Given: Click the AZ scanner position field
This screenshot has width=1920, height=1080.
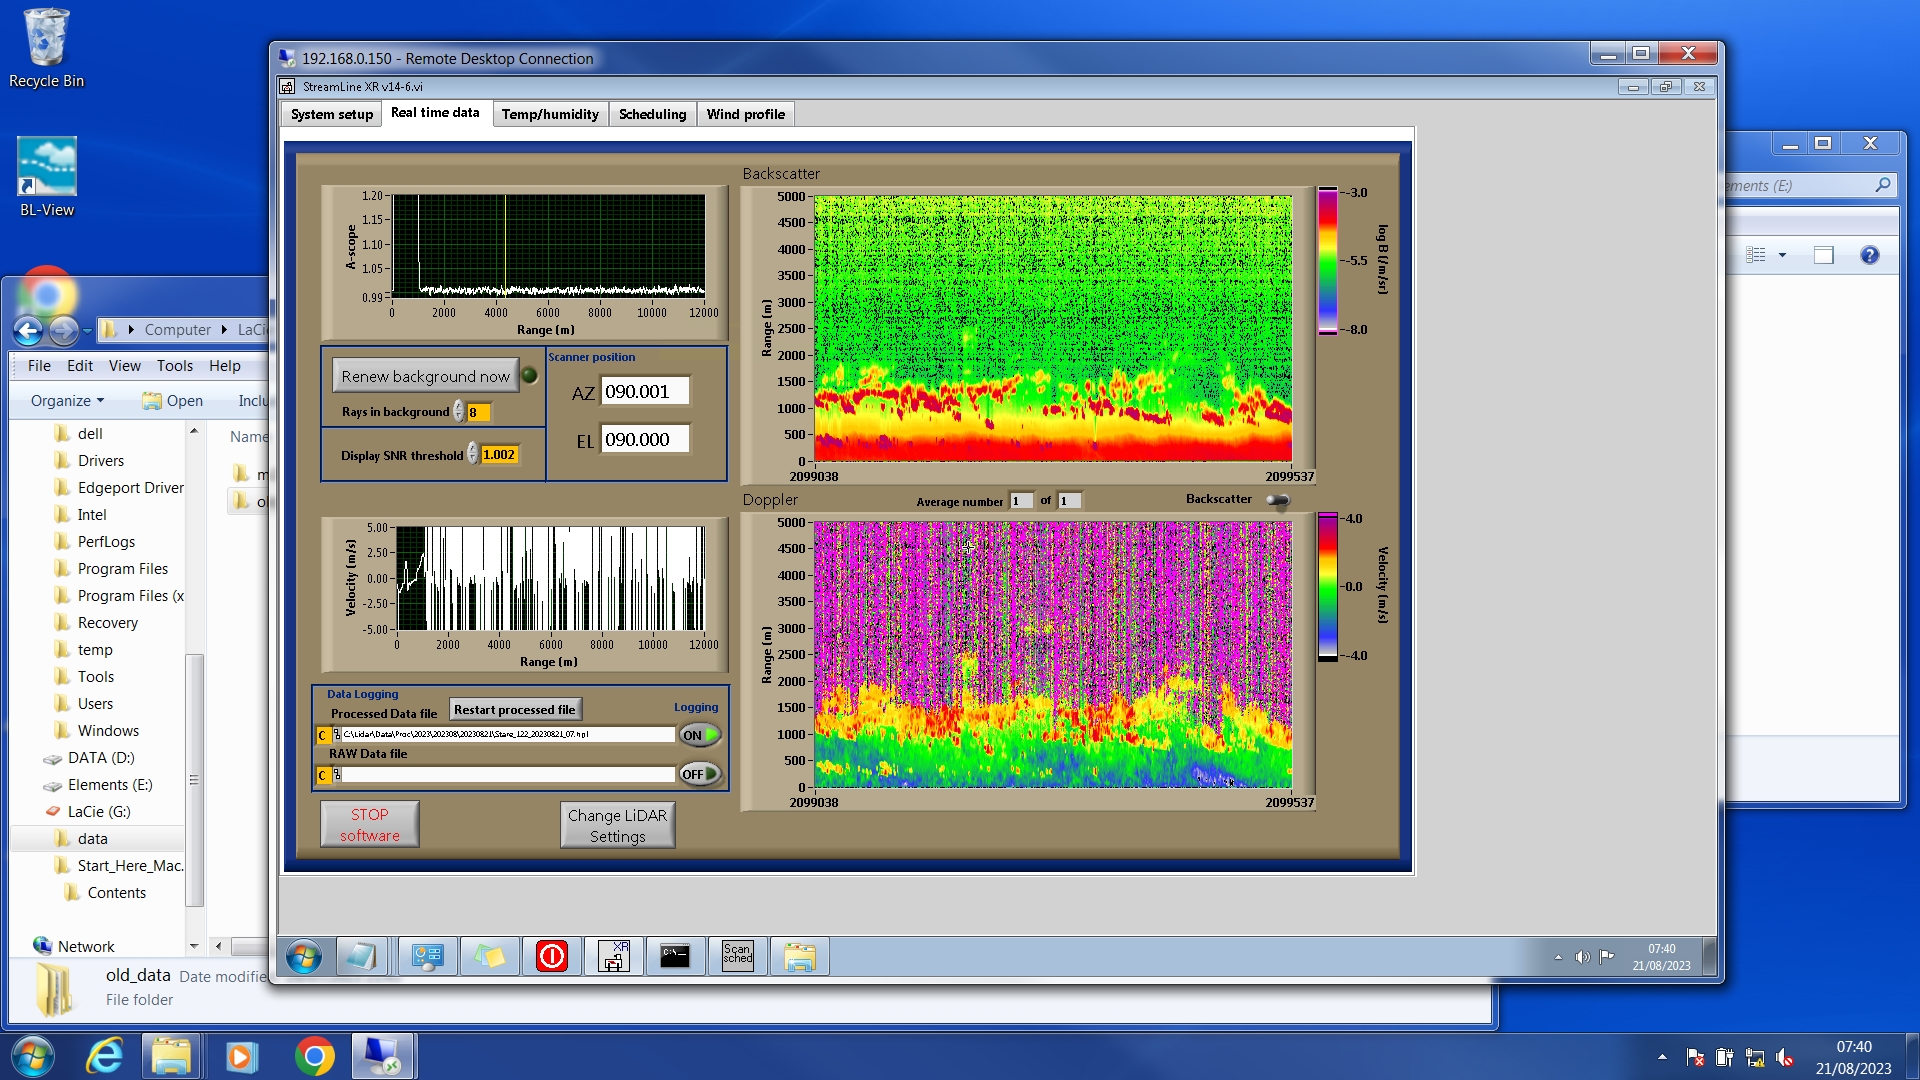Looking at the screenshot, I should (644, 392).
